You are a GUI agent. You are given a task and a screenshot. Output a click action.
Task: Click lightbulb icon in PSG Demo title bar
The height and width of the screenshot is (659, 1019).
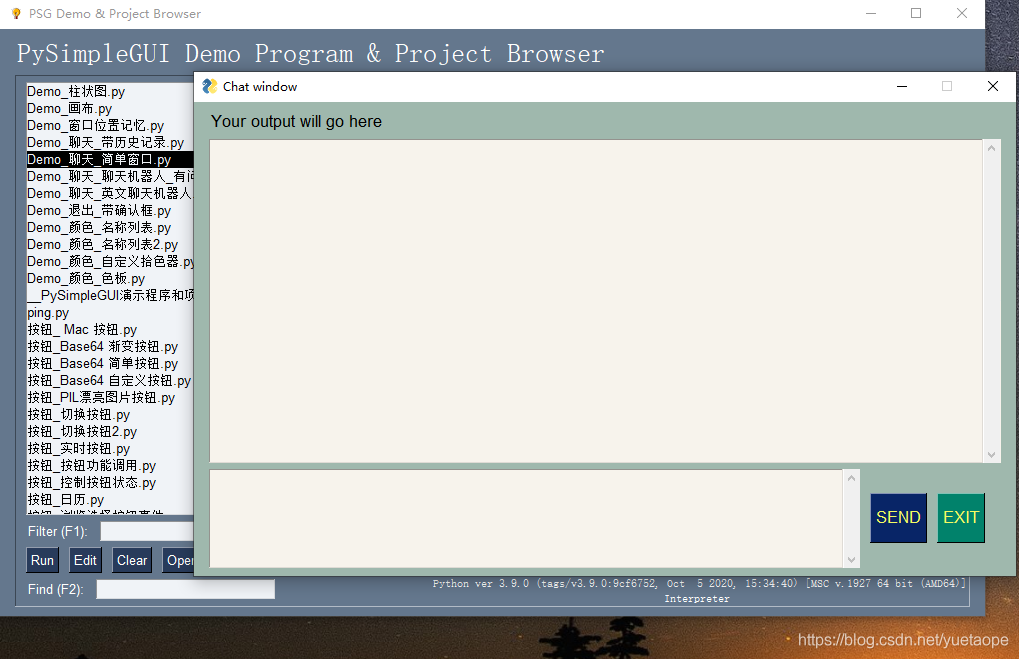(16, 14)
